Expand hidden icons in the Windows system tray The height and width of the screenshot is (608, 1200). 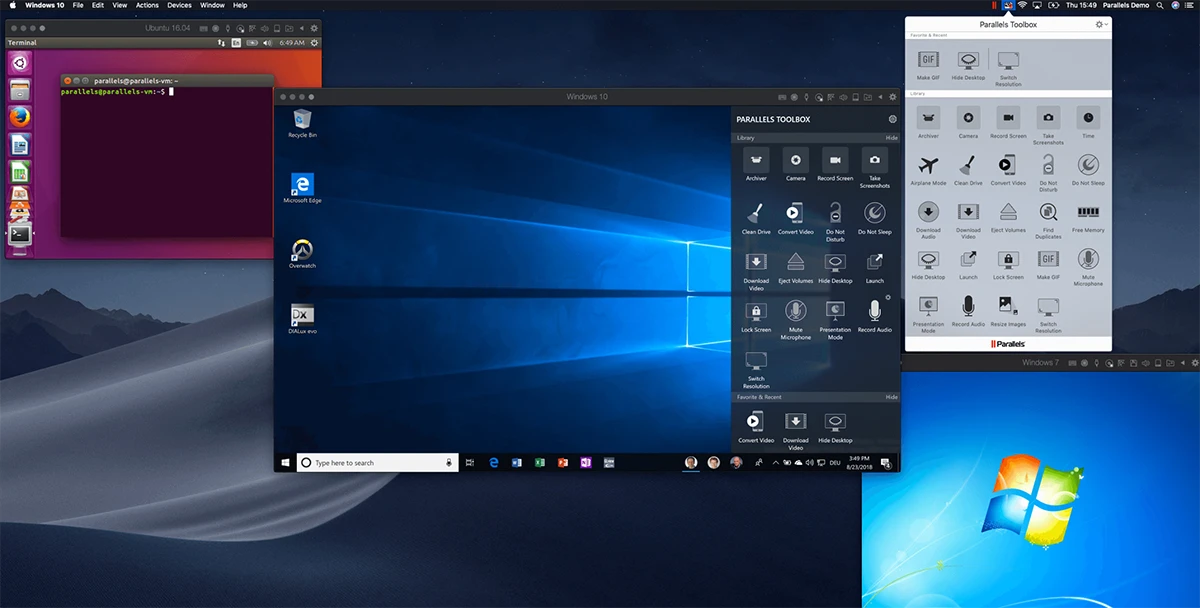point(777,463)
